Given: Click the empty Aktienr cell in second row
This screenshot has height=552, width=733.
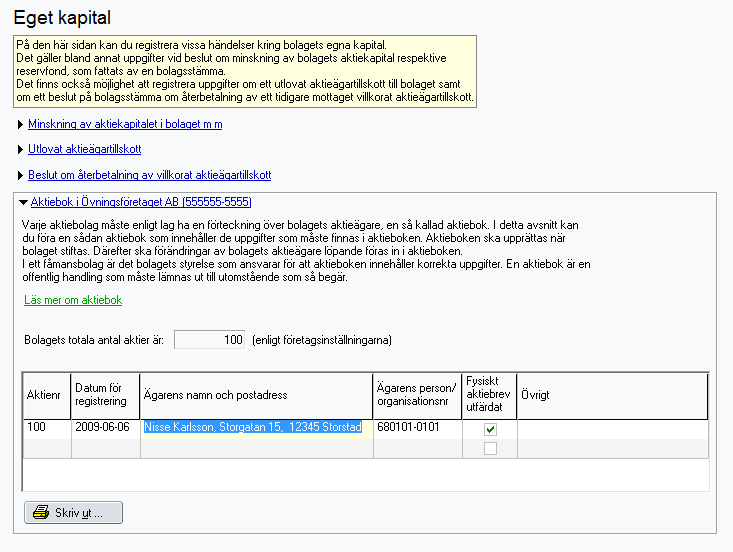Looking at the screenshot, I should [x=47, y=449].
